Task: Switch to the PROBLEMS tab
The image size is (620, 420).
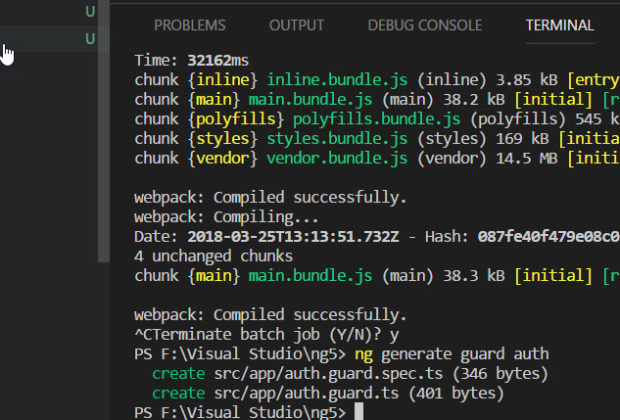Action: (190, 25)
